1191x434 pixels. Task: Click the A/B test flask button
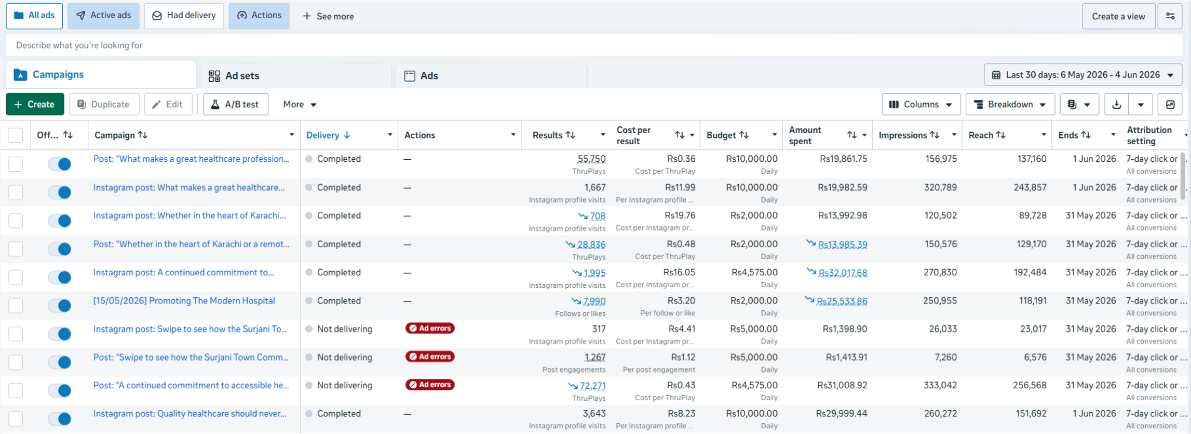click(x=235, y=104)
